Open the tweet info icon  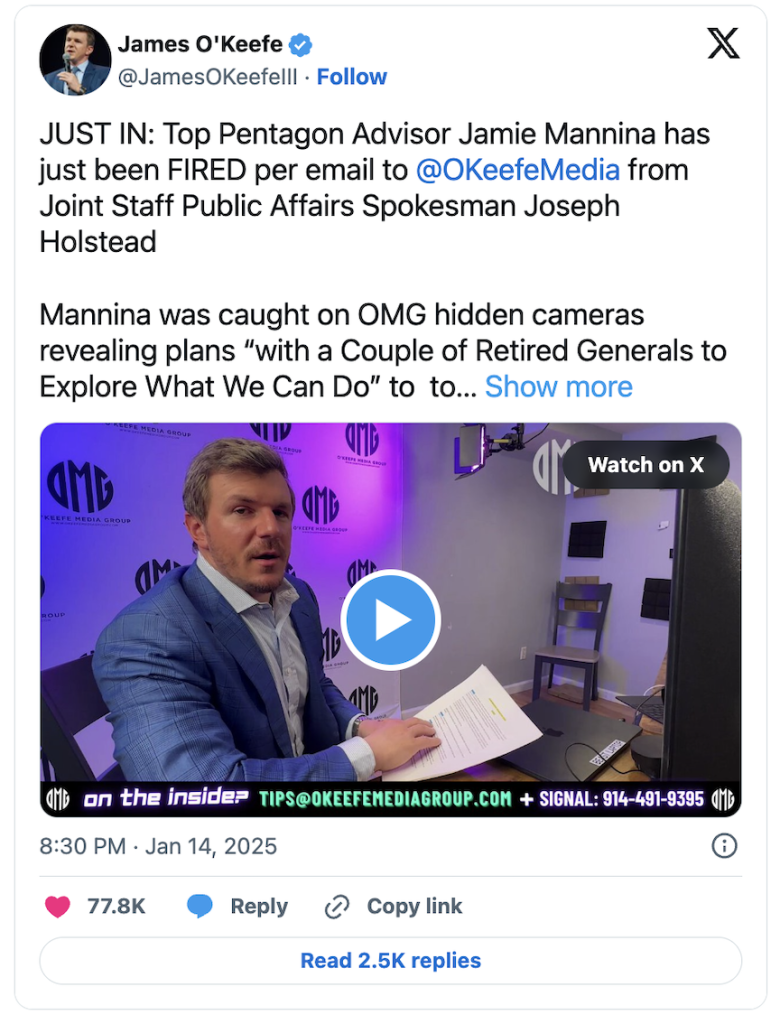point(723,846)
